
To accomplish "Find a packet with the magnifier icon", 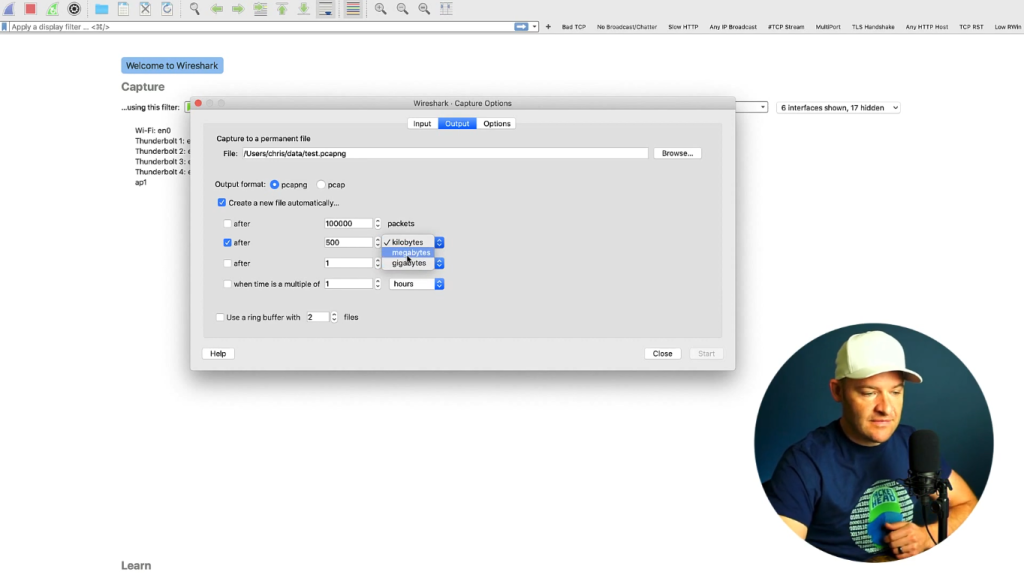I will click(195, 9).
